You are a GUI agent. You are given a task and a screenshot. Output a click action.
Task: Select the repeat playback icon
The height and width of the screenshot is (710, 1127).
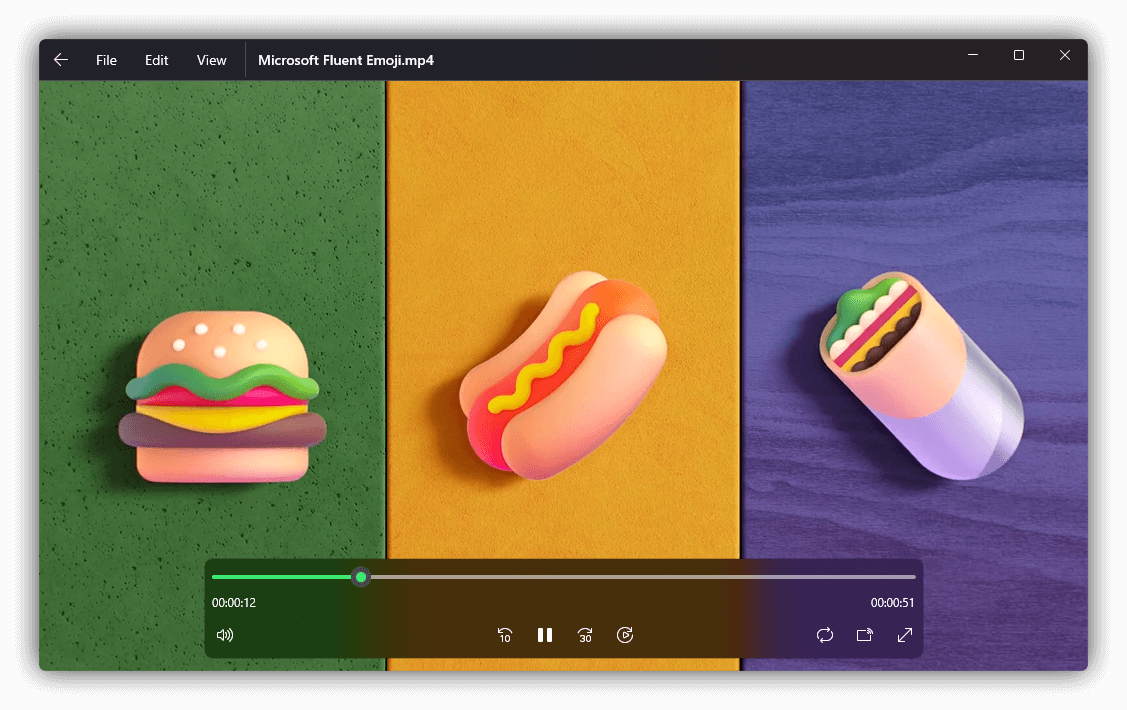pos(824,635)
